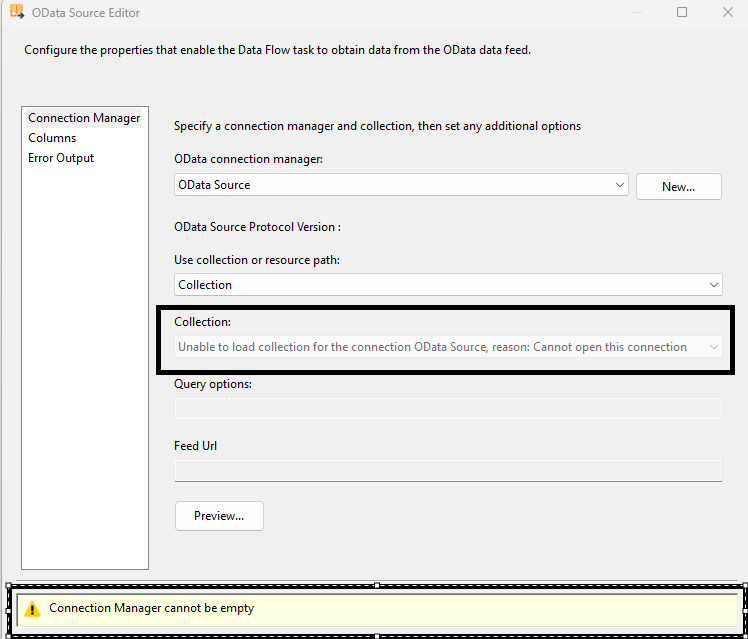Select the Connection Manager page
Screen dimensions: 748x639
(84, 118)
